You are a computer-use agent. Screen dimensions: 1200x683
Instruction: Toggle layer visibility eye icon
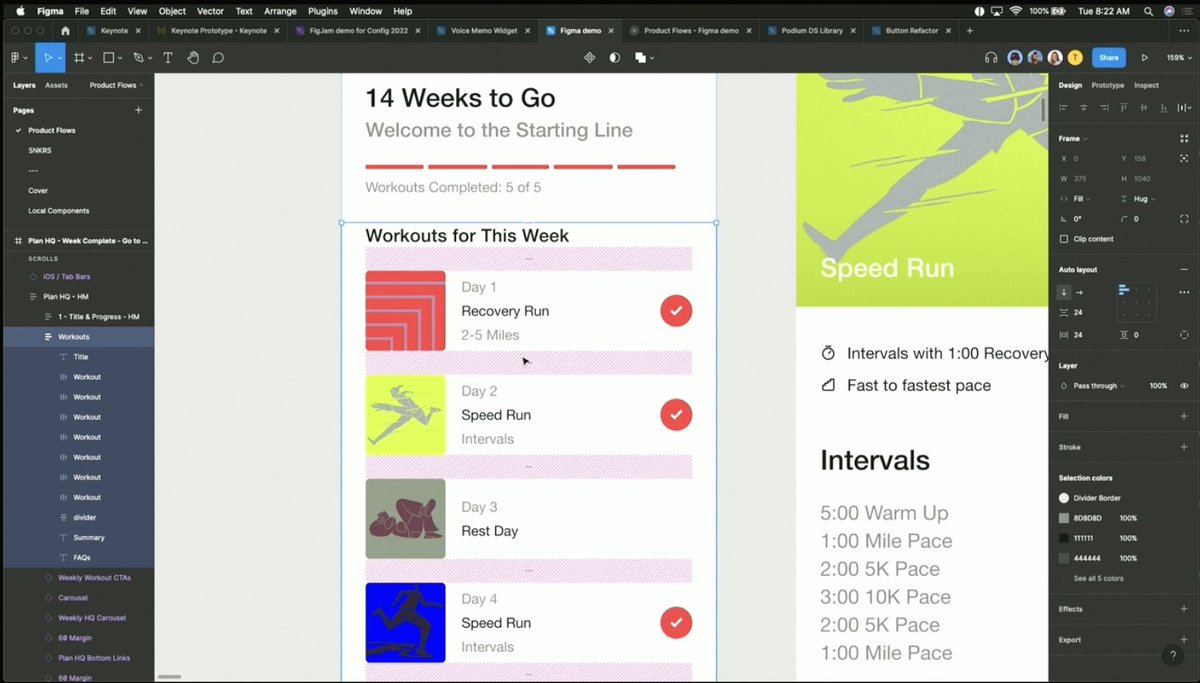tap(1184, 385)
